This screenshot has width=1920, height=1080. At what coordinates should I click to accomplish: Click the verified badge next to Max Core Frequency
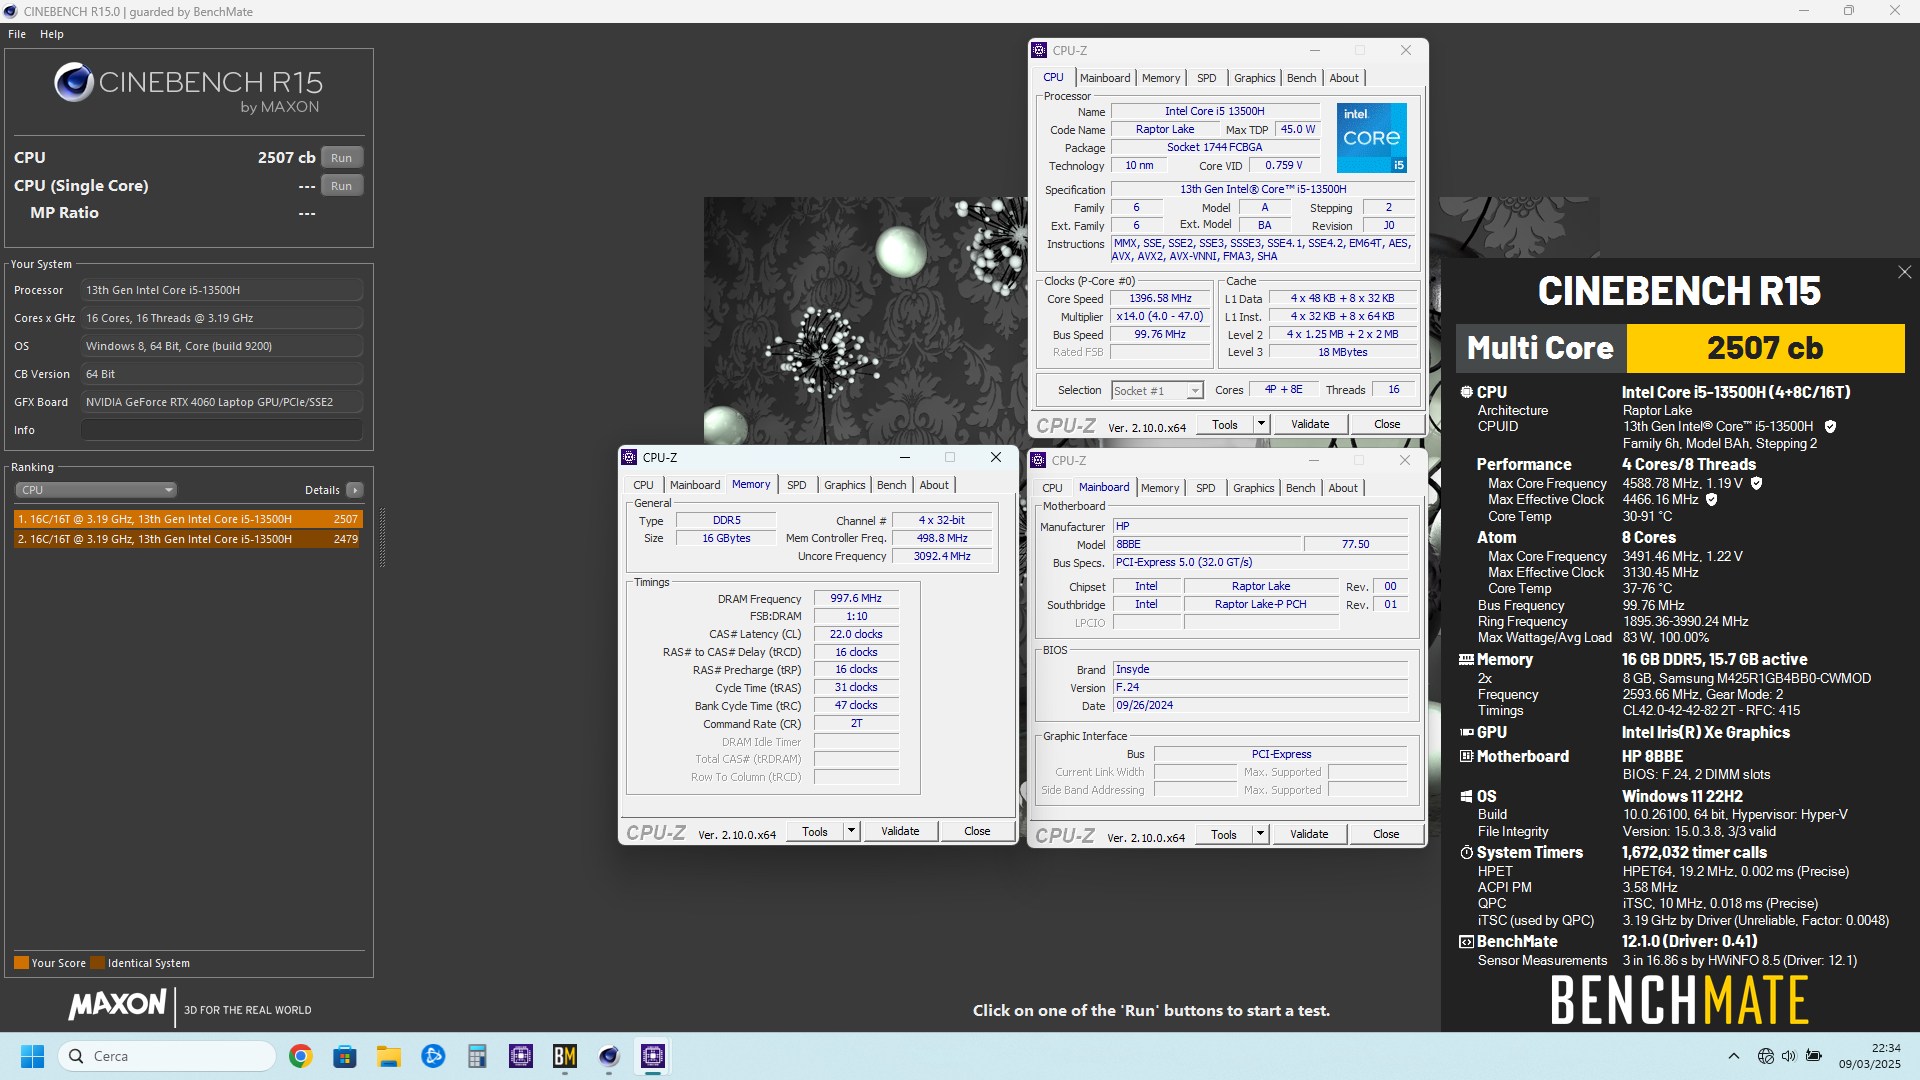(1756, 483)
